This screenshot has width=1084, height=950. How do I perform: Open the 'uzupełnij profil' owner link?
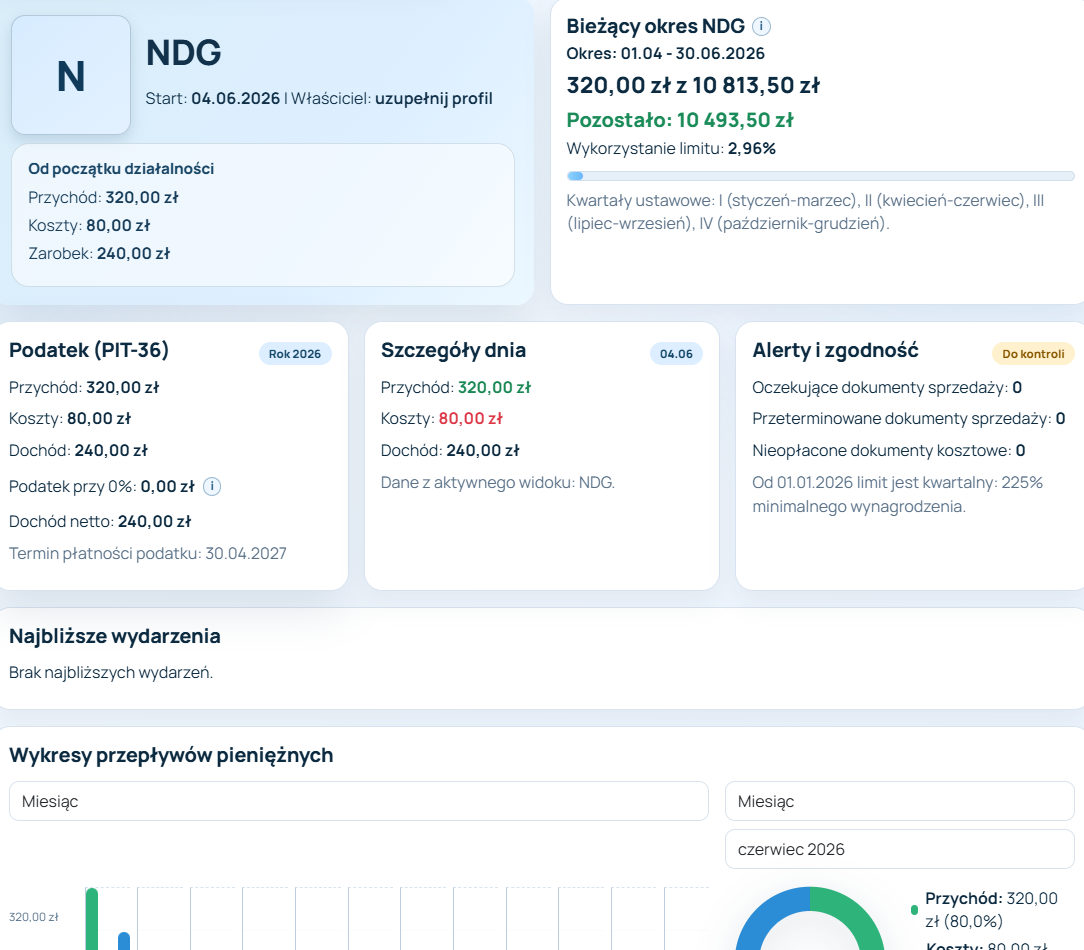point(433,98)
